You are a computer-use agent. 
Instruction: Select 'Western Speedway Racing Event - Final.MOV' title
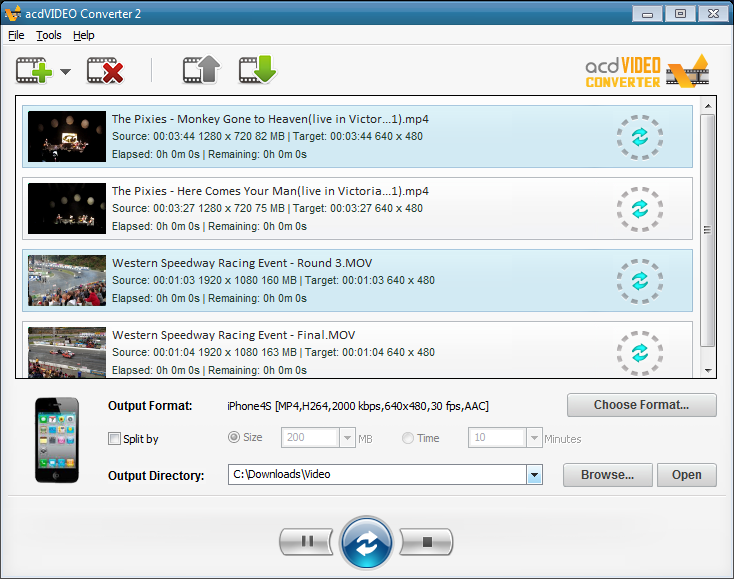[234, 335]
